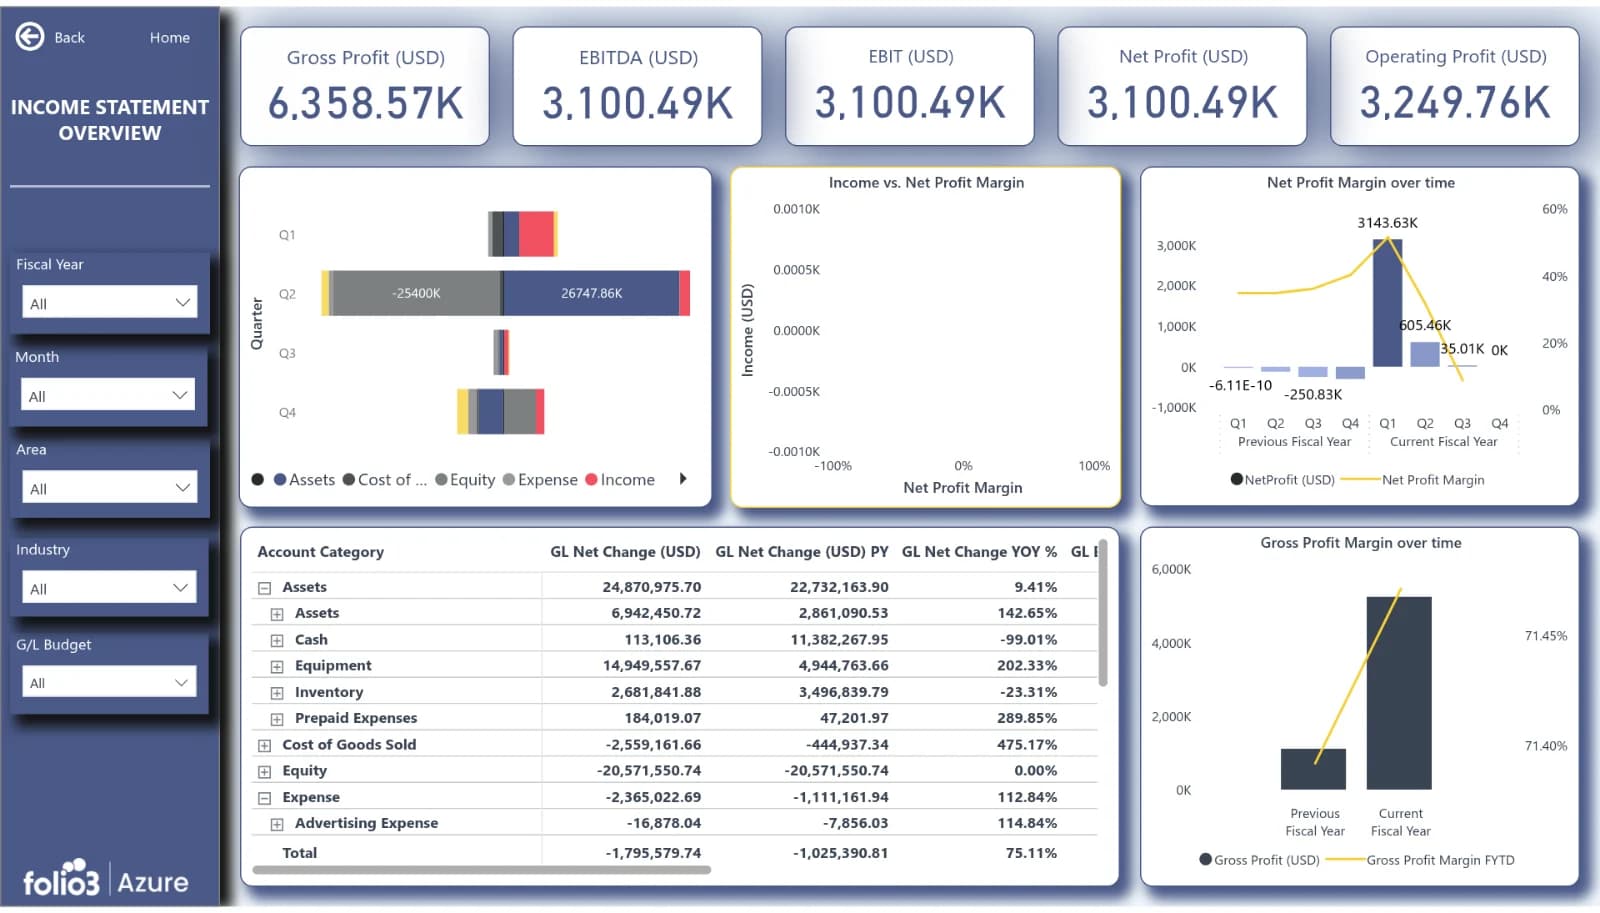Viewport: 1600px width, 913px height.
Task: Sort by GL Net Change (USD) PY header
Action: [802, 552]
